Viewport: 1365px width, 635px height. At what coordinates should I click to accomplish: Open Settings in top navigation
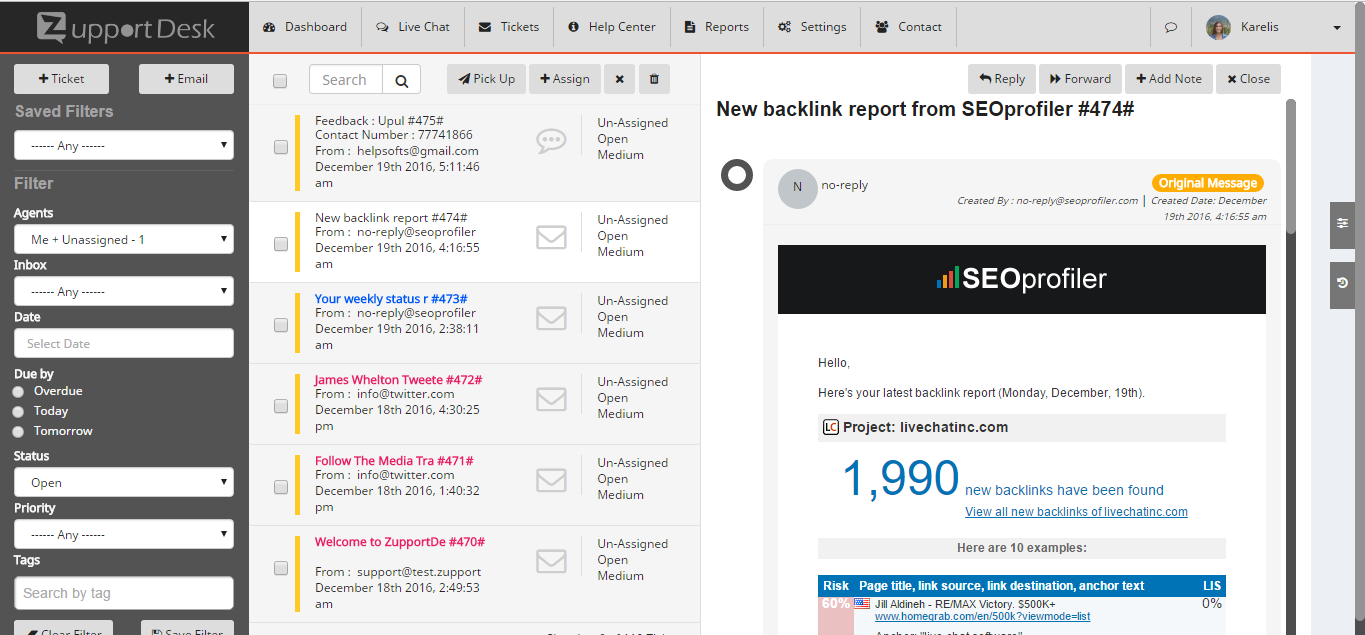pyautogui.click(x=812, y=27)
